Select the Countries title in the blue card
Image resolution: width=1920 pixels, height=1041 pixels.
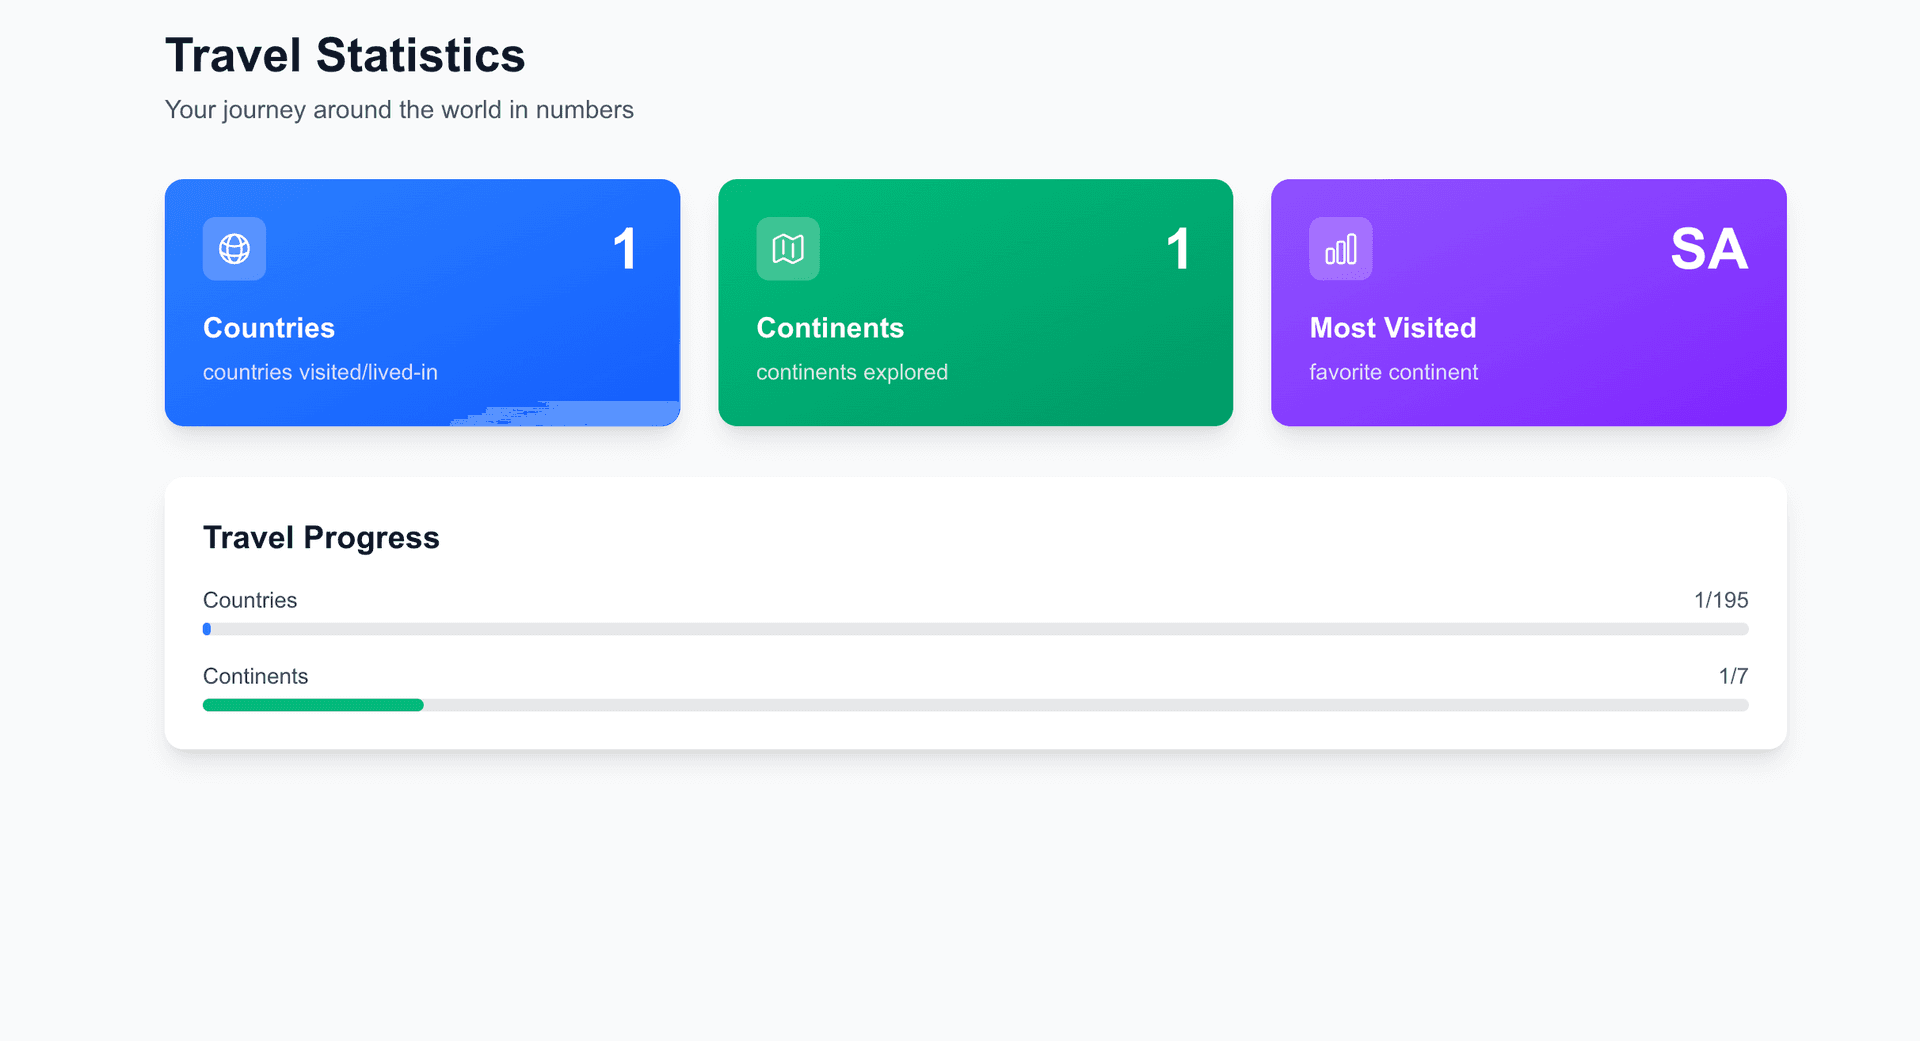pos(269,328)
